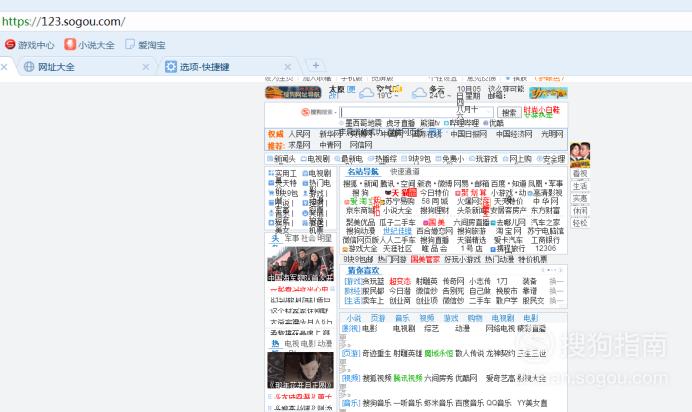
Task: Open the 人民网 link
Action: tap(299, 134)
